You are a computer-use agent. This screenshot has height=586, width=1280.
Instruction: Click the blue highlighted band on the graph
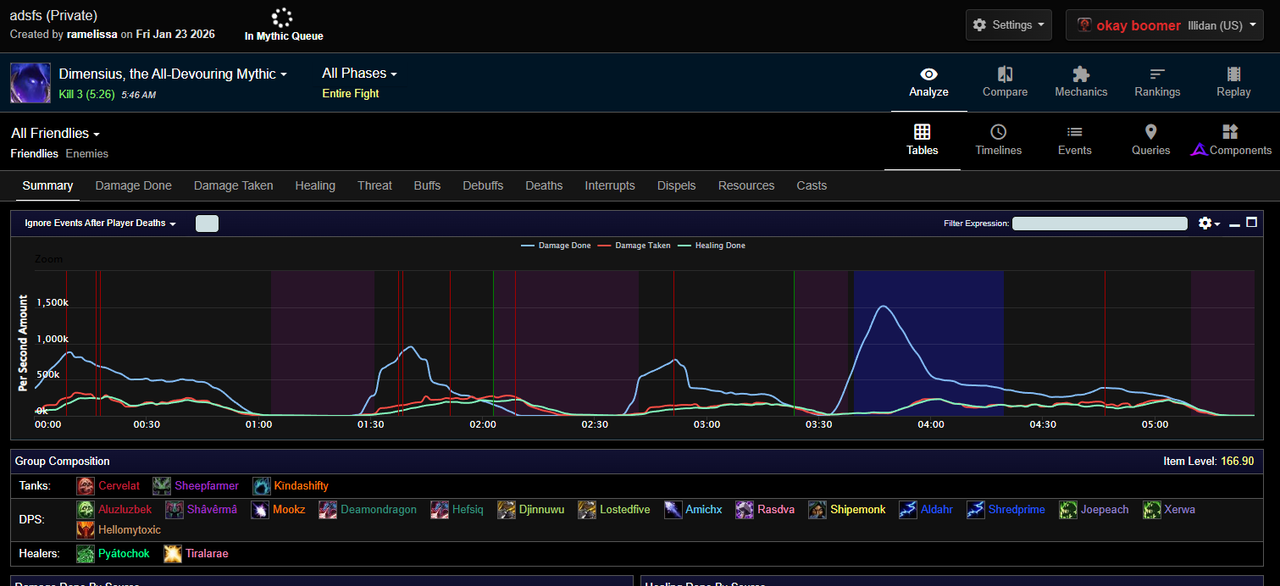[x=928, y=343]
